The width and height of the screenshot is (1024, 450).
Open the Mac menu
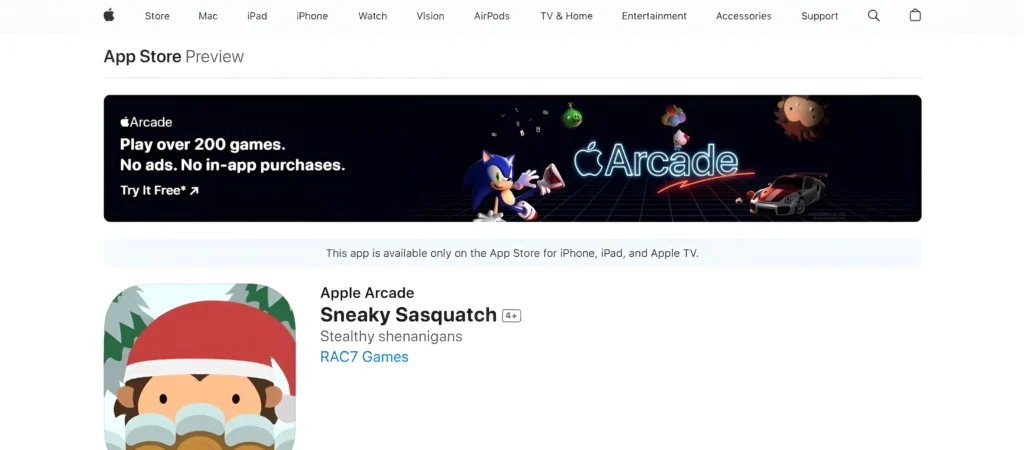[208, 16]
